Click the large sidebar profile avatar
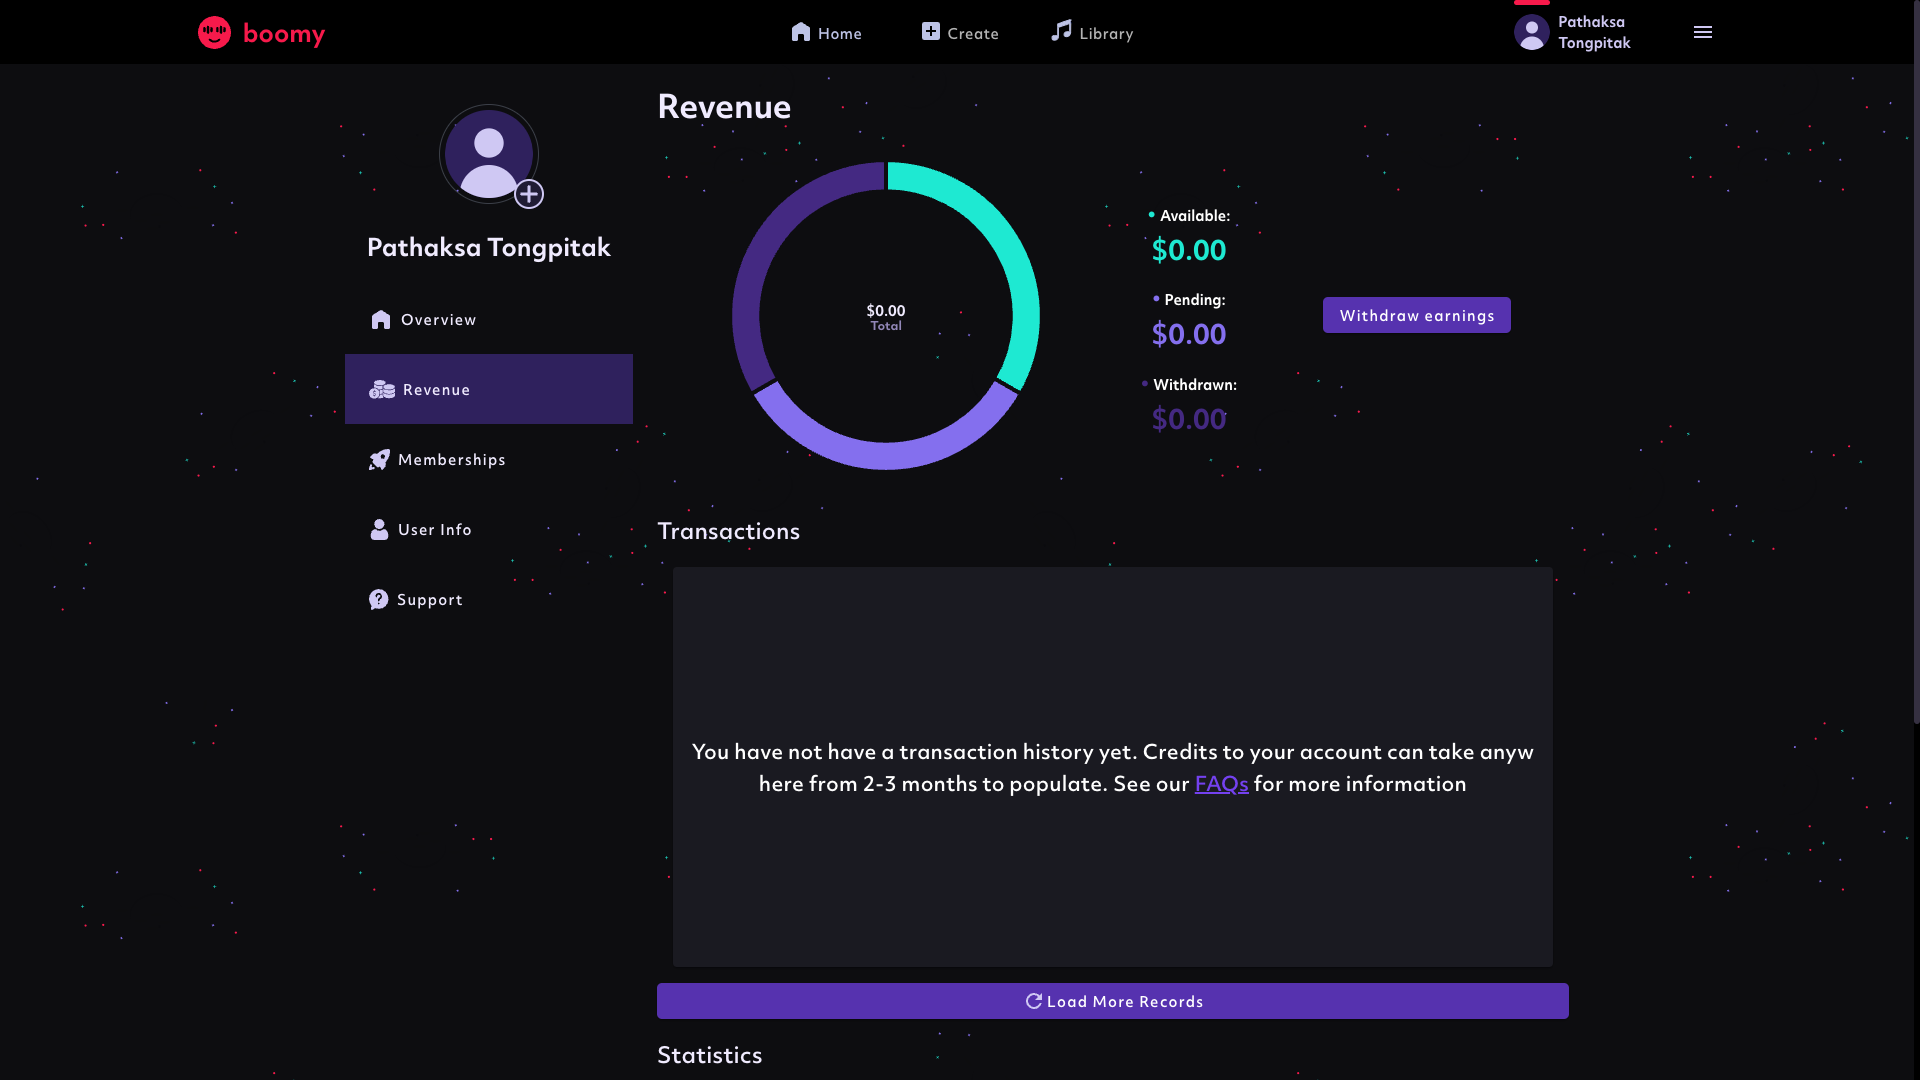The width and height of the screenshot is (1920, 1080). point(487,153)
